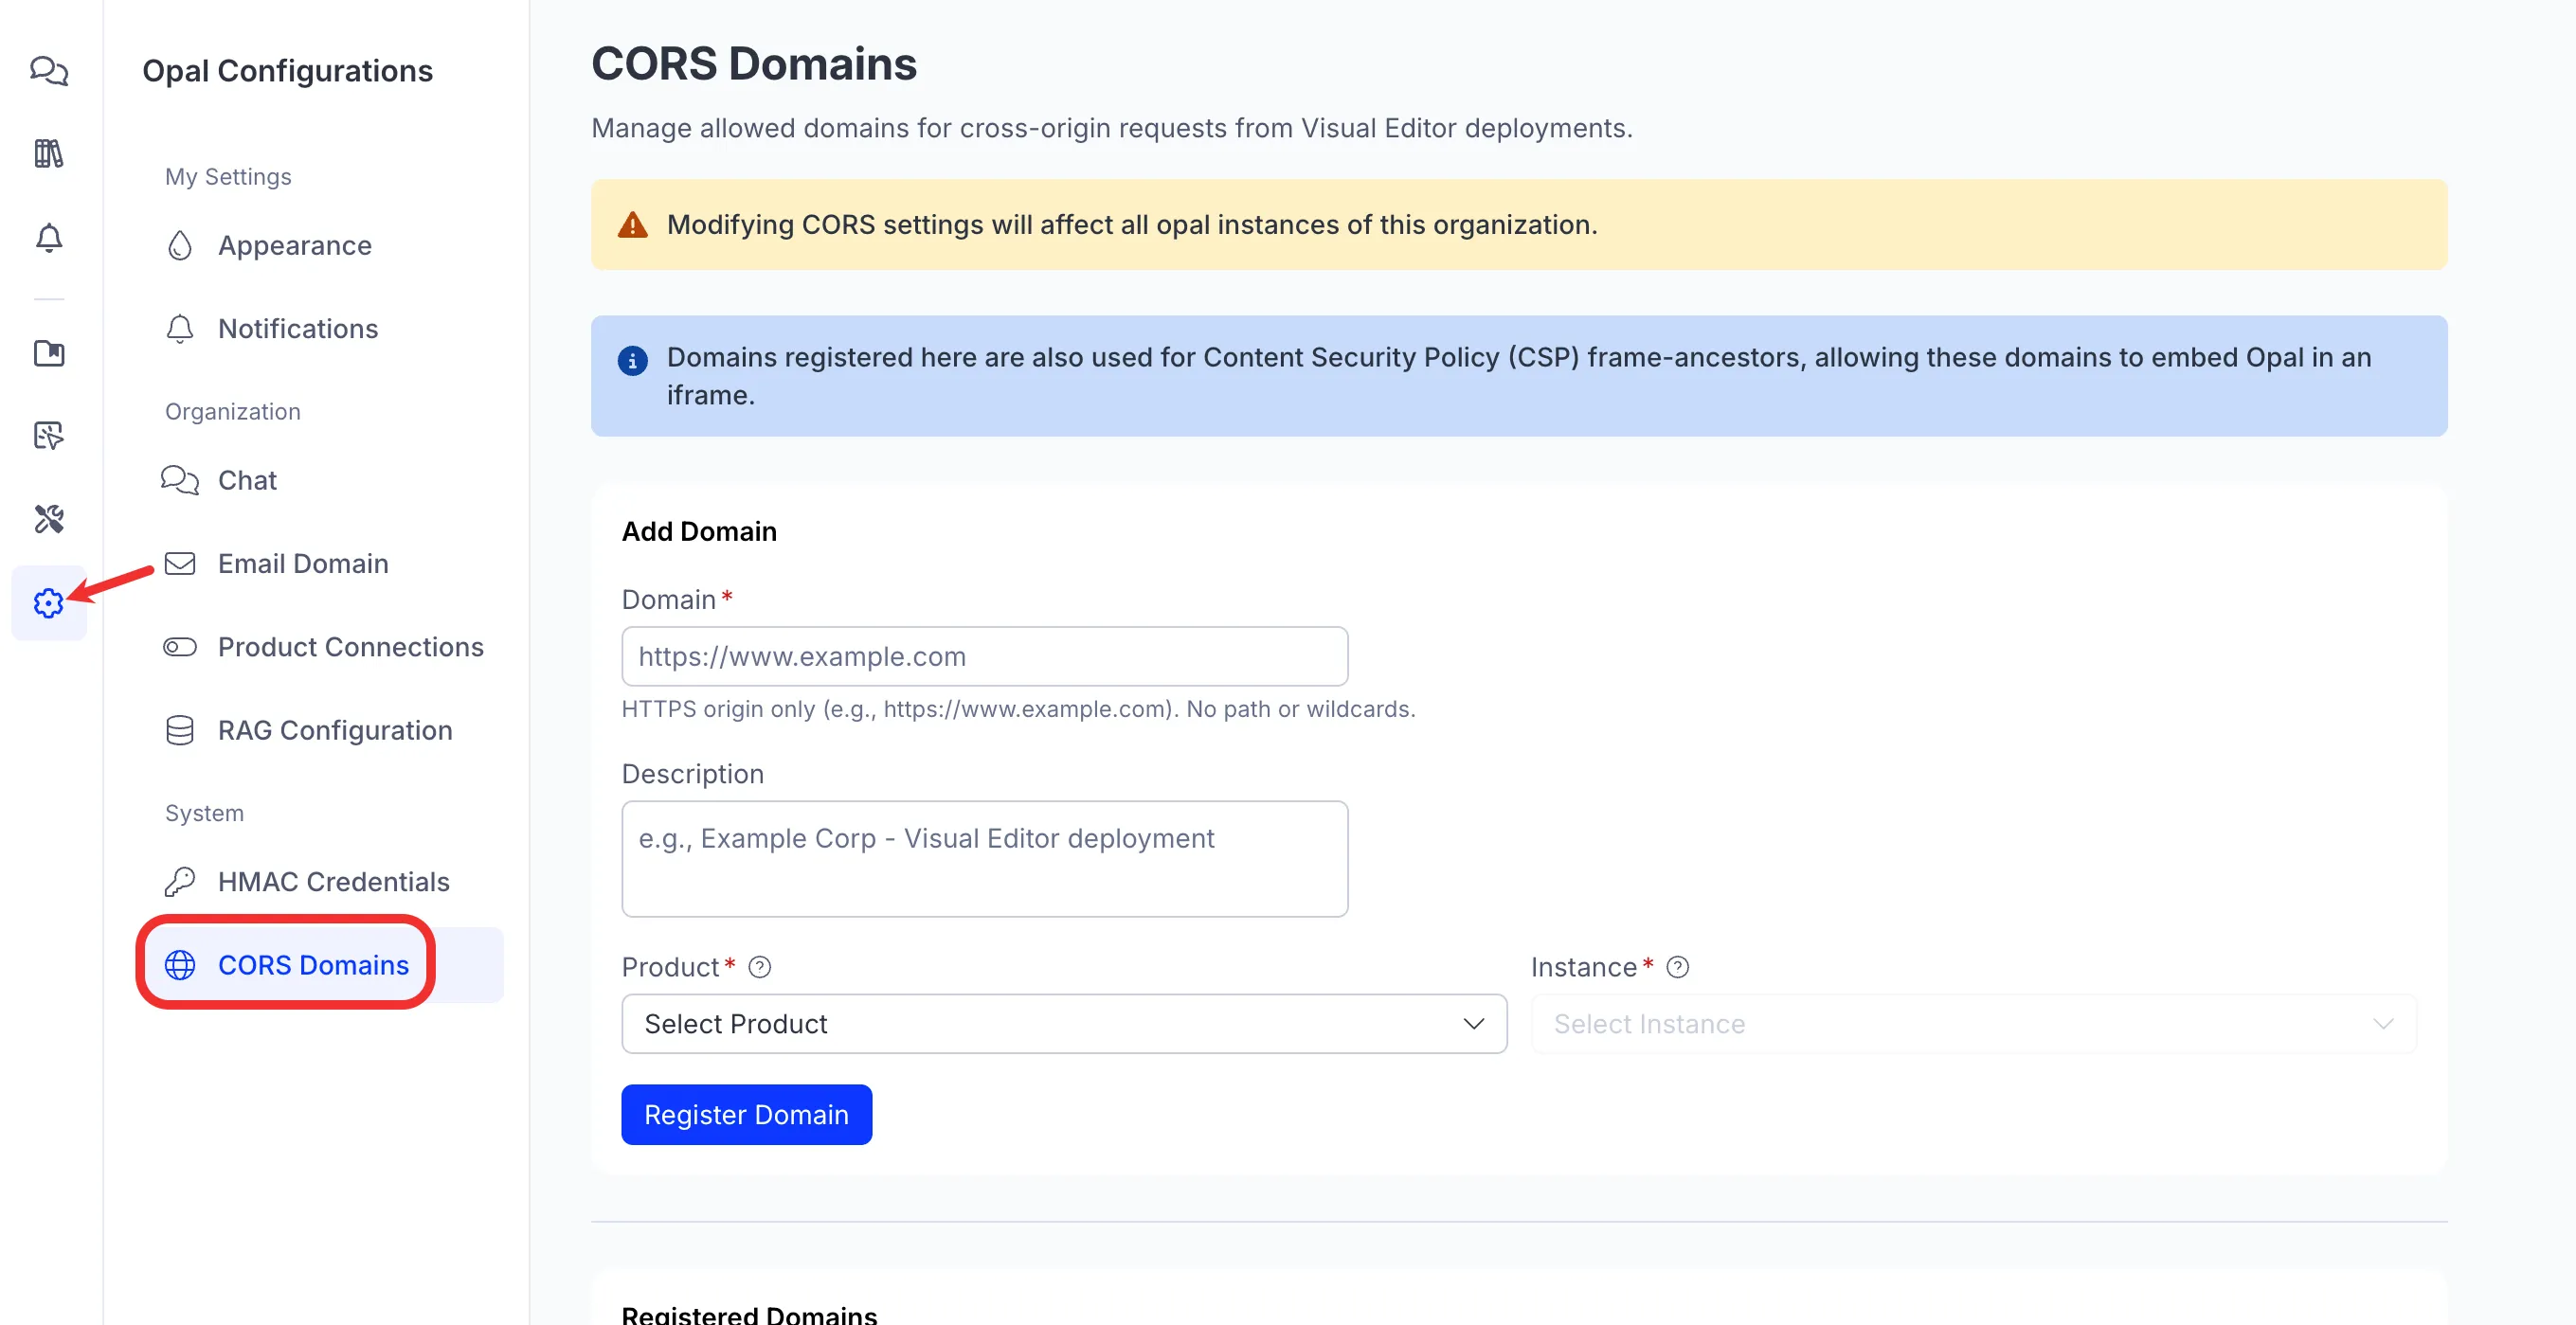Click the bell icon in left rail
Viewport: 2576px width, 1325px height.
tap(49, 238)
